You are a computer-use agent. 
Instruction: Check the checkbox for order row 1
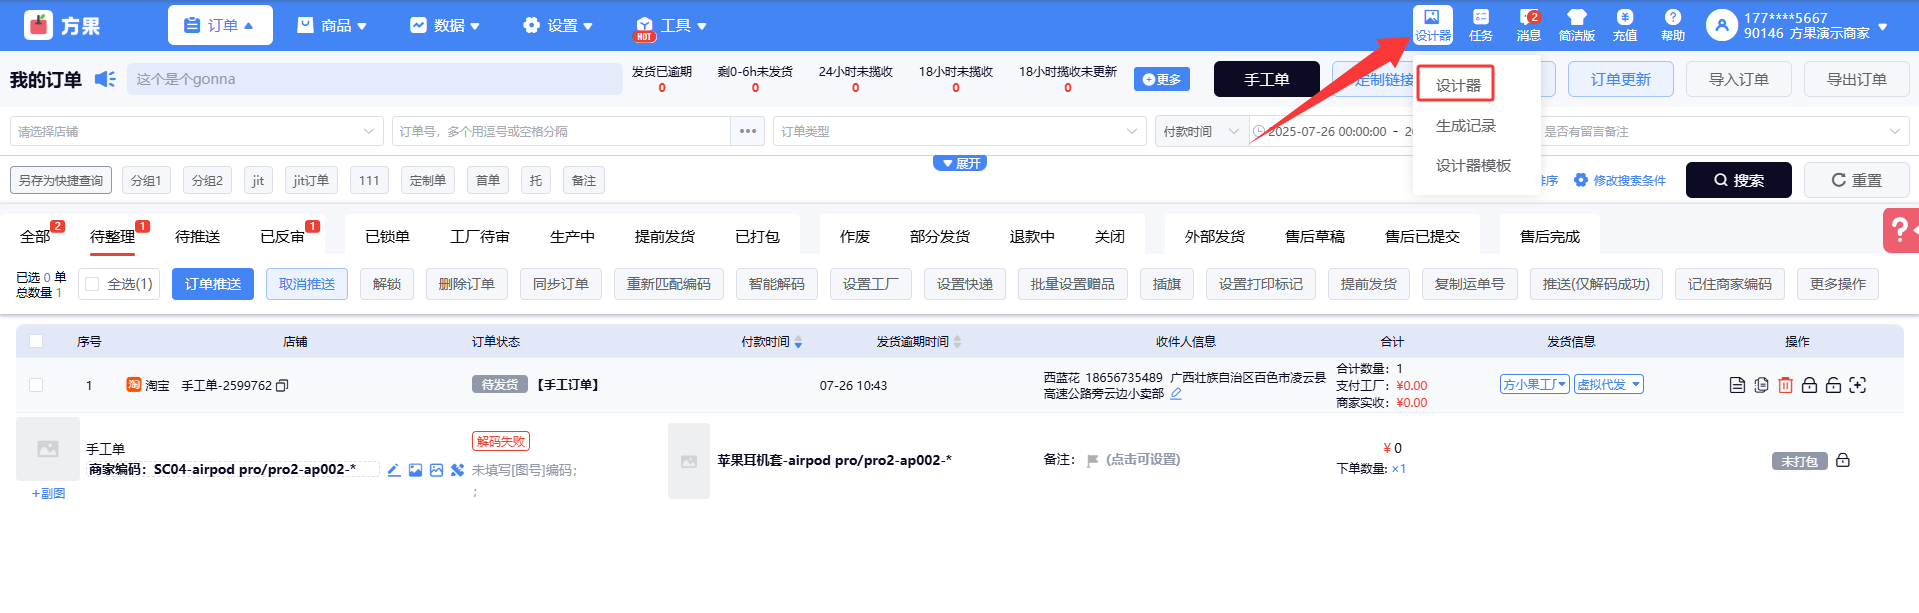(37, 385)
